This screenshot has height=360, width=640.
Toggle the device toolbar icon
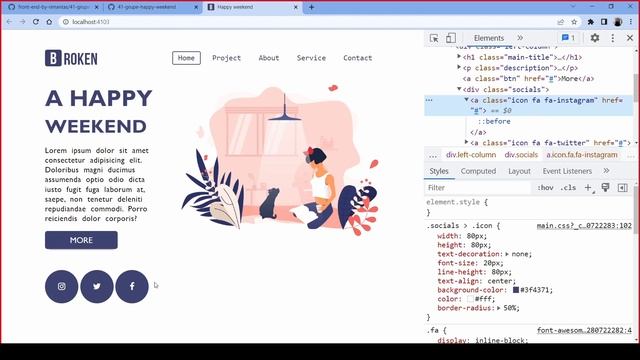451,38
